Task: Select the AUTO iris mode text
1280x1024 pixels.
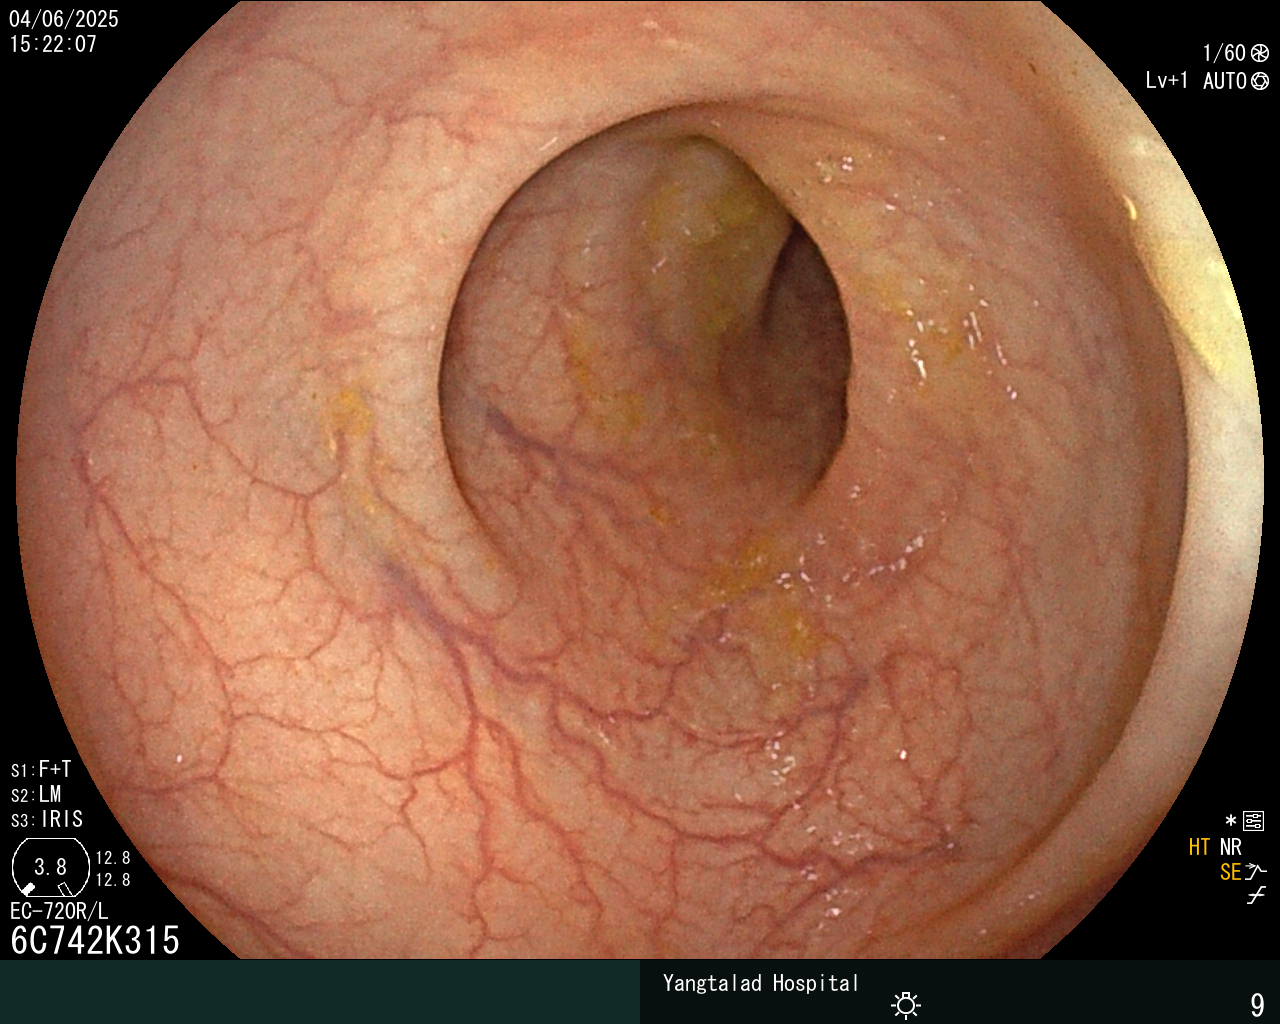Action: point(1225,81)
